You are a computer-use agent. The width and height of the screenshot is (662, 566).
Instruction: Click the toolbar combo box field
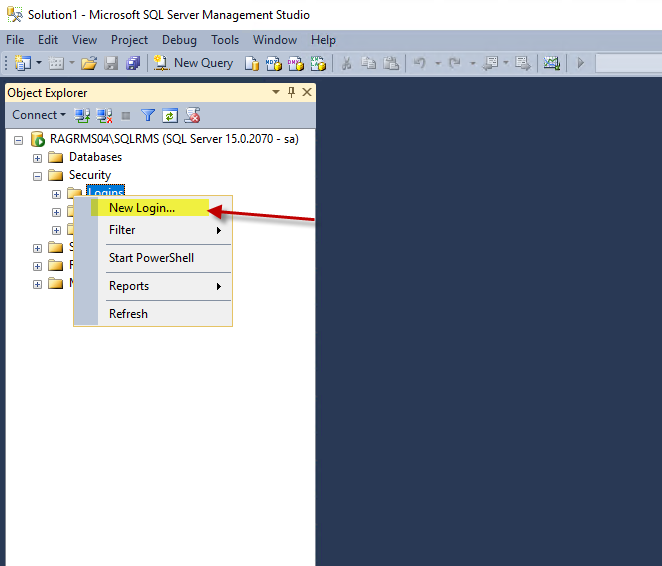coord(629,63)
